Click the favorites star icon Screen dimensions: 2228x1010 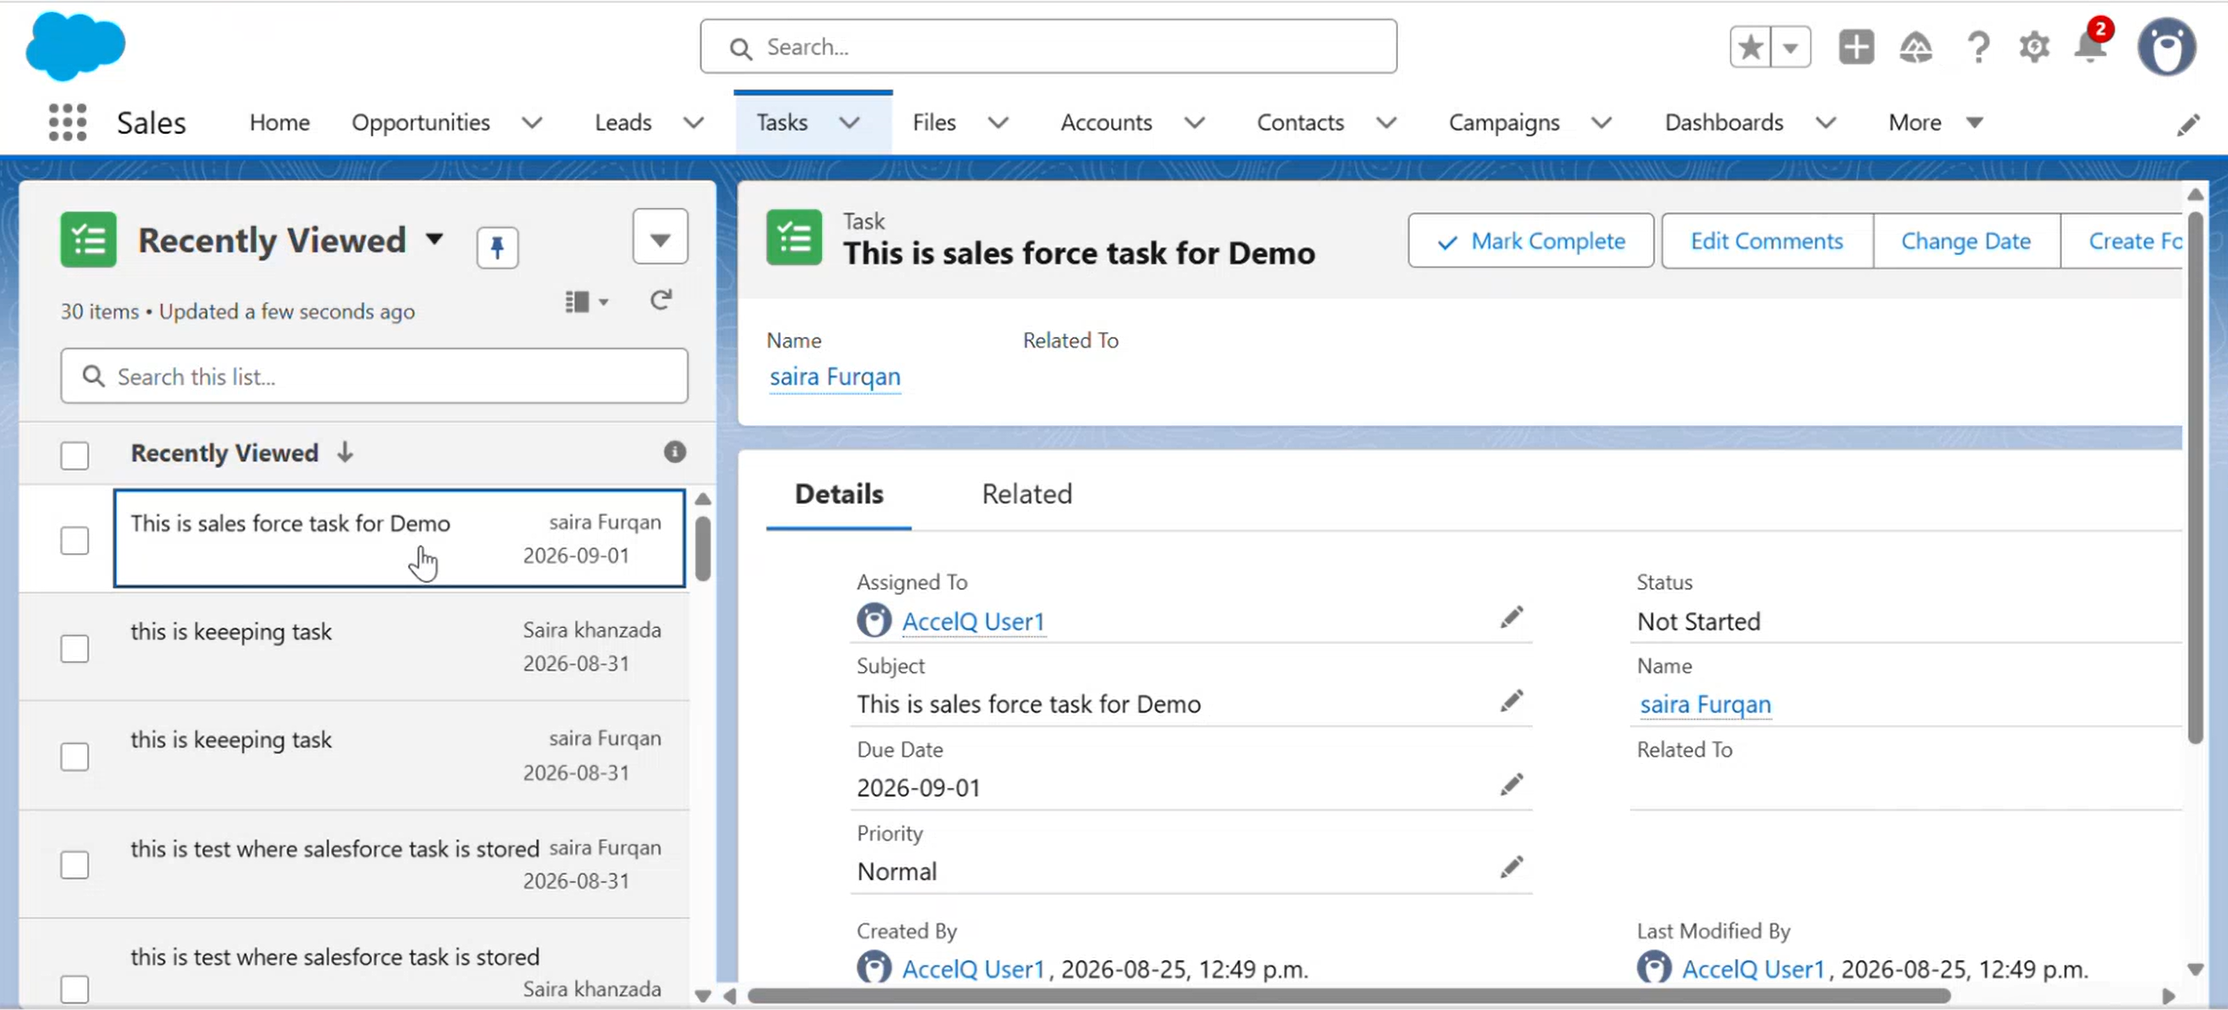(x=1750, y=47)
